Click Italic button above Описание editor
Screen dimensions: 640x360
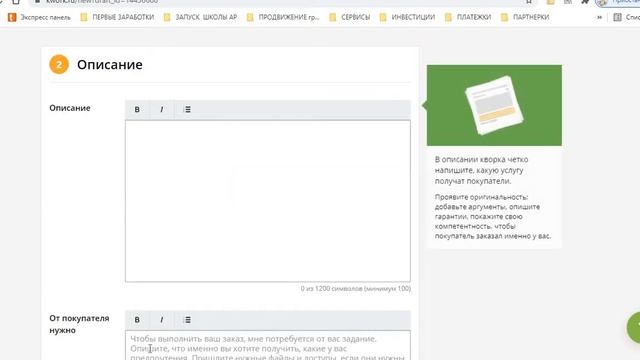pyautogui.click(x=162, y=109)
